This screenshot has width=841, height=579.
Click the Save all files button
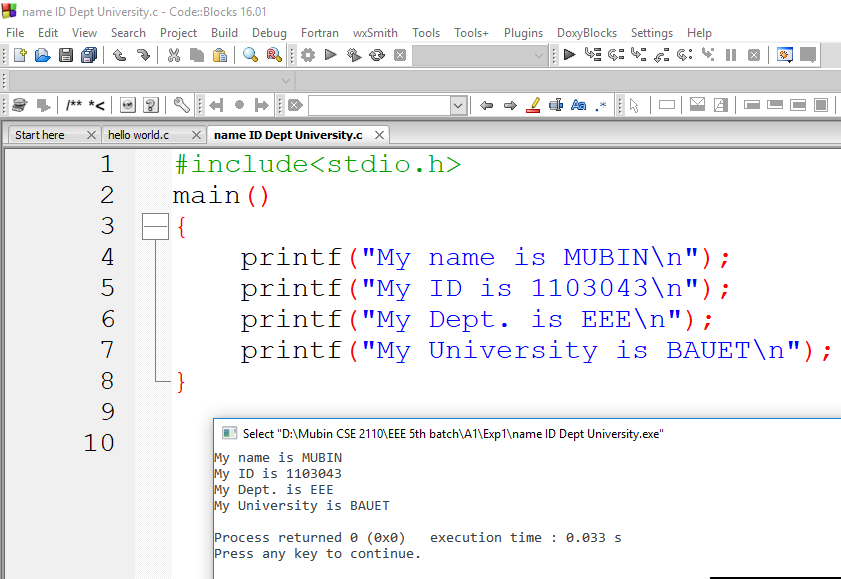pyautogui.click(x=89, y=55)
